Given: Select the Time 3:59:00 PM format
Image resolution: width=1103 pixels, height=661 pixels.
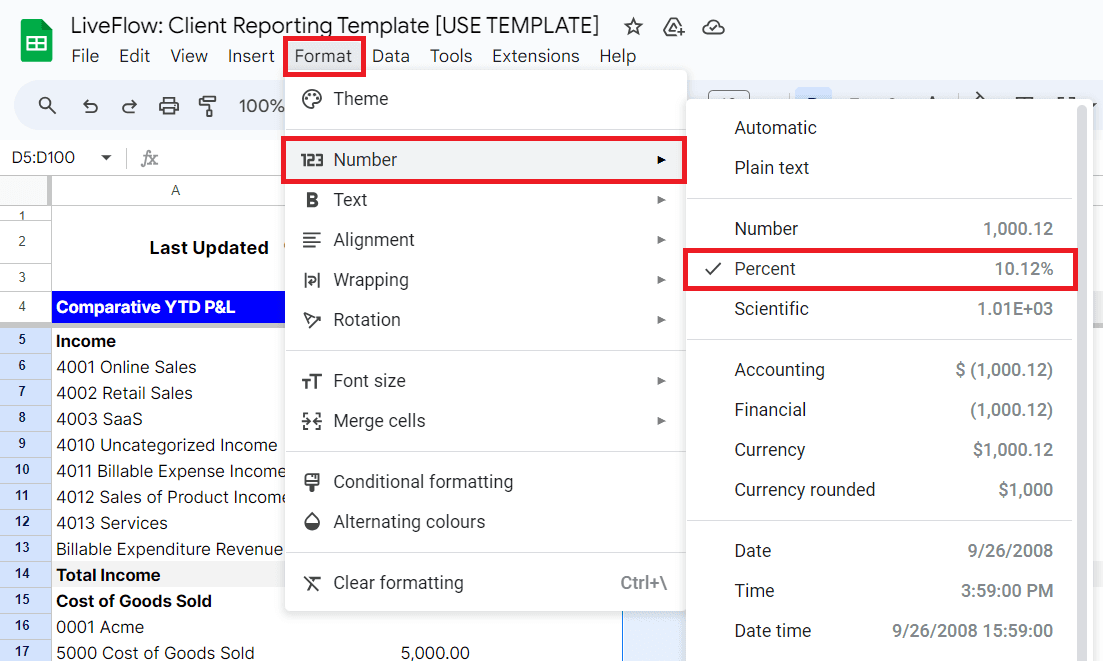Looking at the screenshot, I should point(880,591).
